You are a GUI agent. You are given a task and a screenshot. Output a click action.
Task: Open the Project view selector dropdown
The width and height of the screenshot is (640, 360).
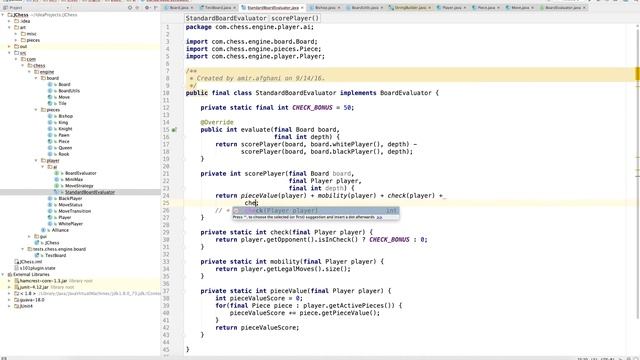click(x=68, y=8)
